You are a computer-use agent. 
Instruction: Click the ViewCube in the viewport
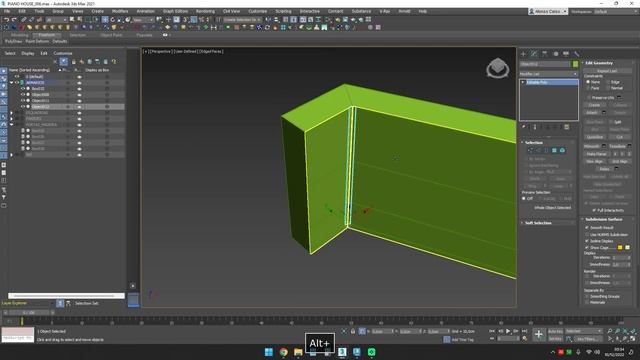point(498,68)
